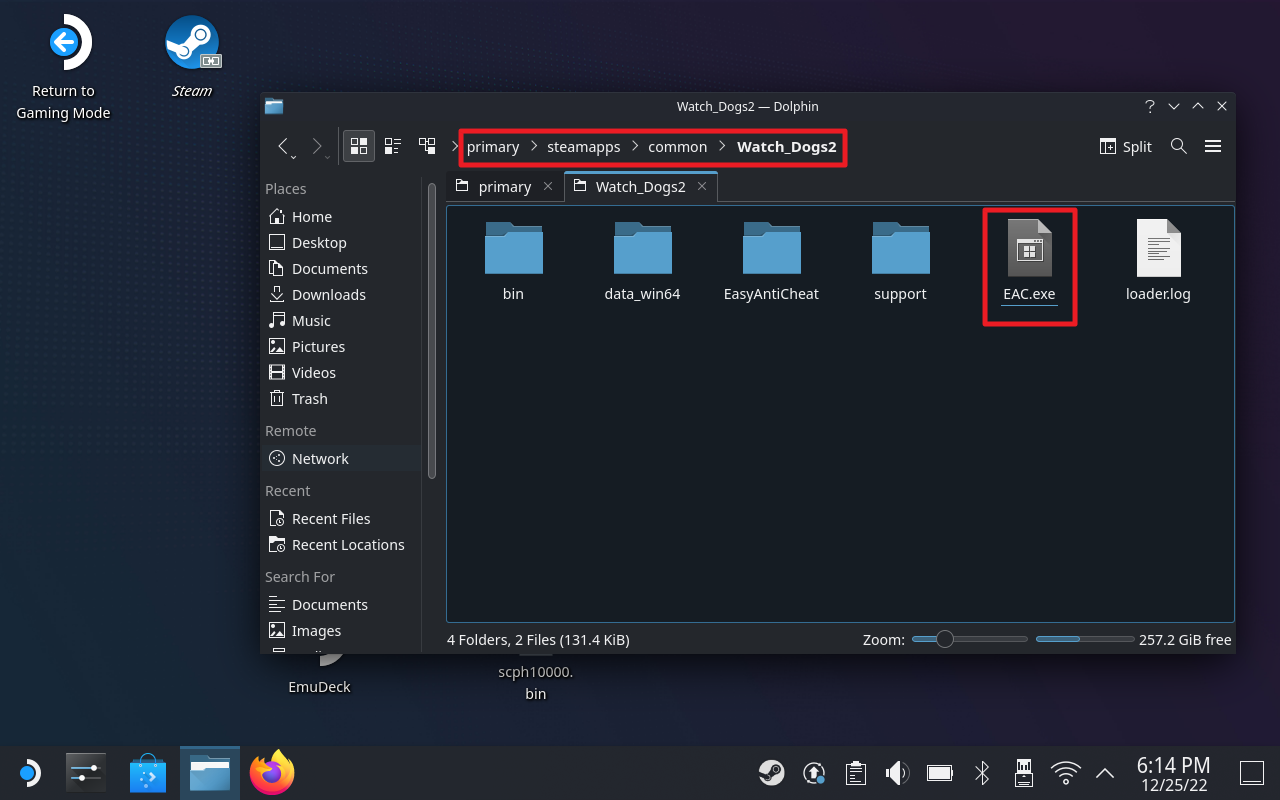Click Dolphin file manager taskbar icon
Viewport: 1280px width, 800px height.
210,773
